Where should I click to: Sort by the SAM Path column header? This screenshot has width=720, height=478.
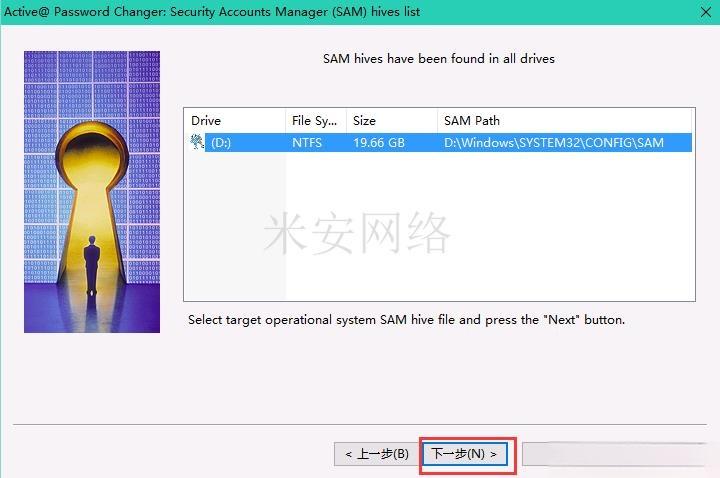(564, 121)
